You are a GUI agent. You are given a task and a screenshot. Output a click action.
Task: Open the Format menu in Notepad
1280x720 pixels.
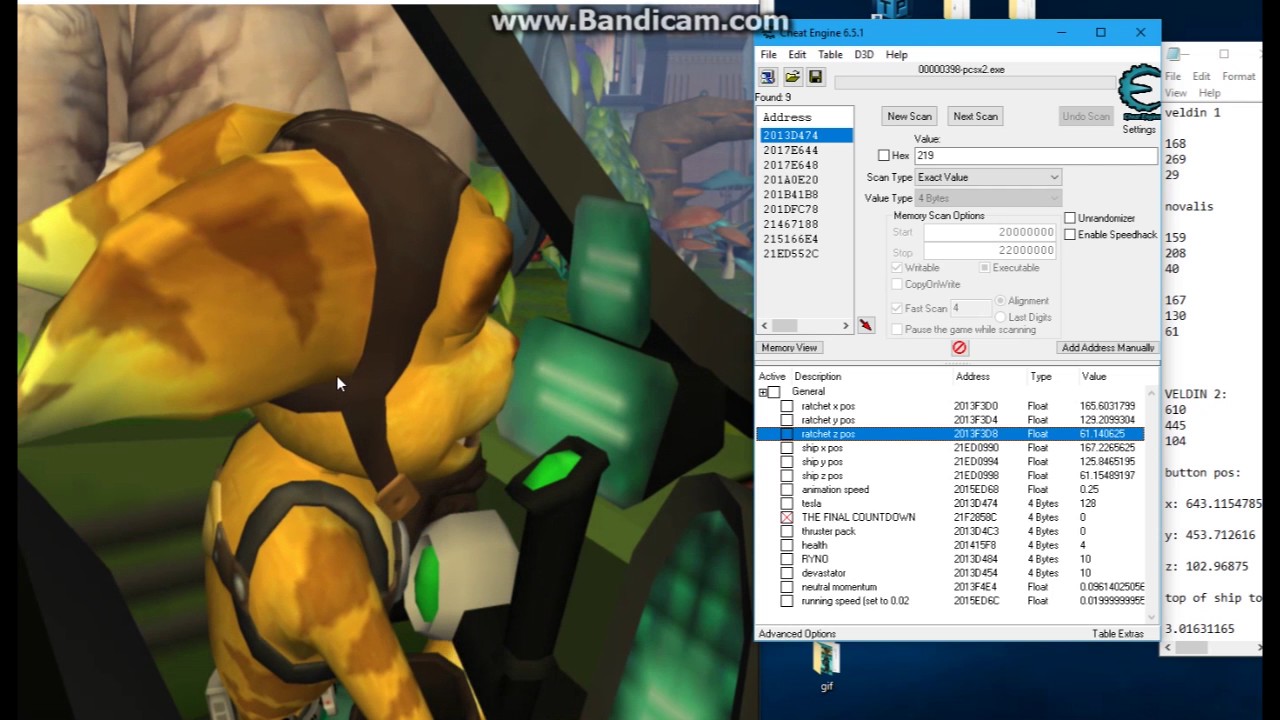(1238, 76)
